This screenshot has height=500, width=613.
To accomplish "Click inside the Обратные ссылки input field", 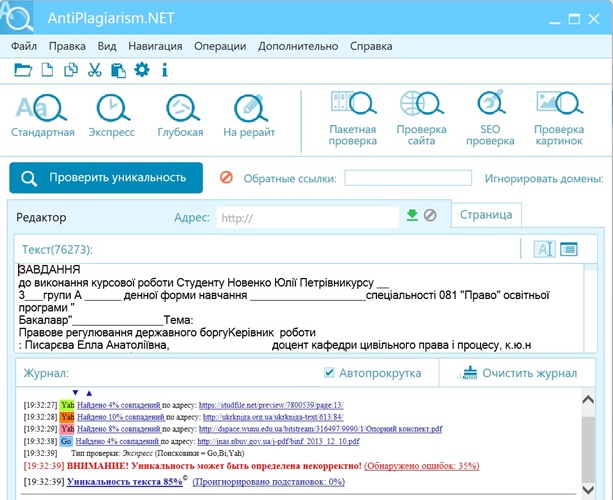I will click(x=408, y=178).
